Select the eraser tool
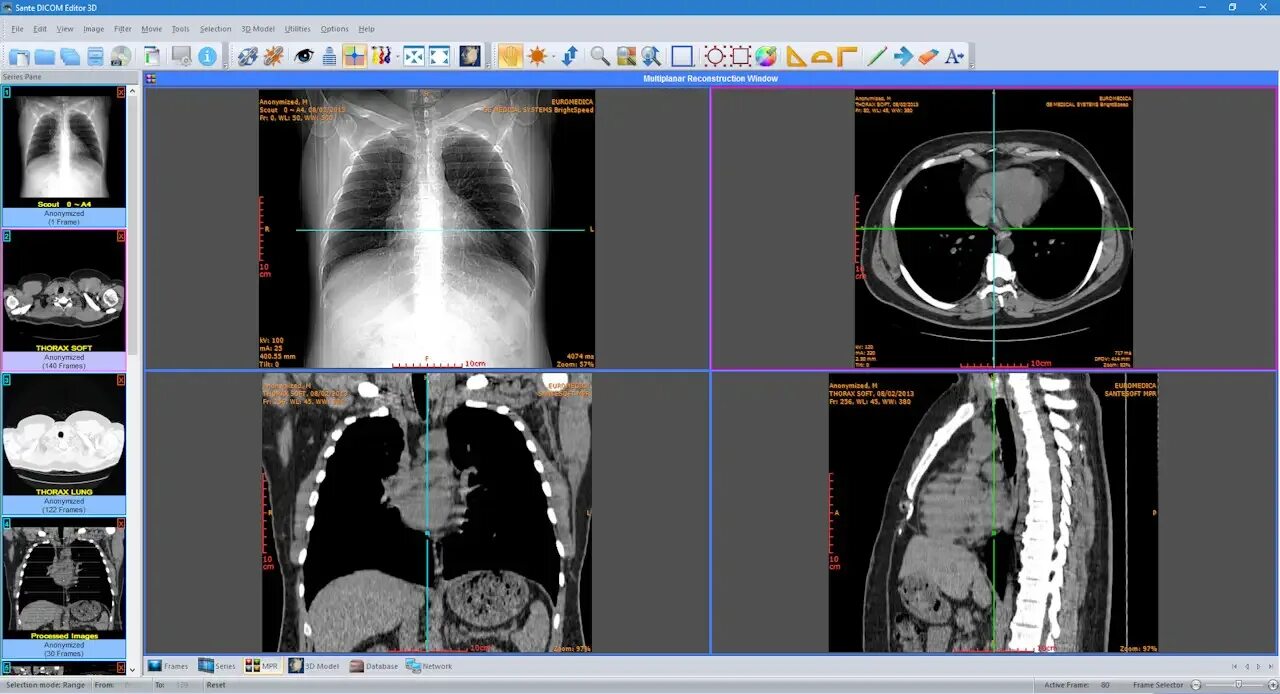Screen dimensions: 1280x694 pyautogui.click(x=928, y=56)
